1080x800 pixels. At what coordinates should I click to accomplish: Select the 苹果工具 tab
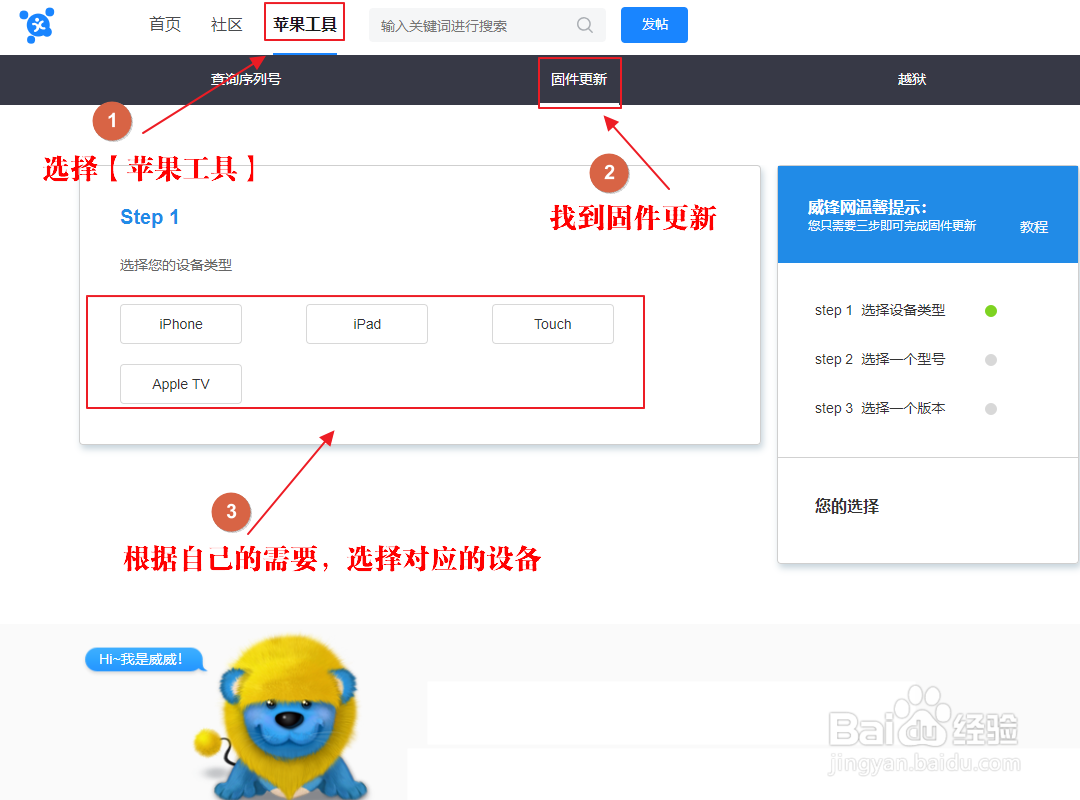(304, 25)
